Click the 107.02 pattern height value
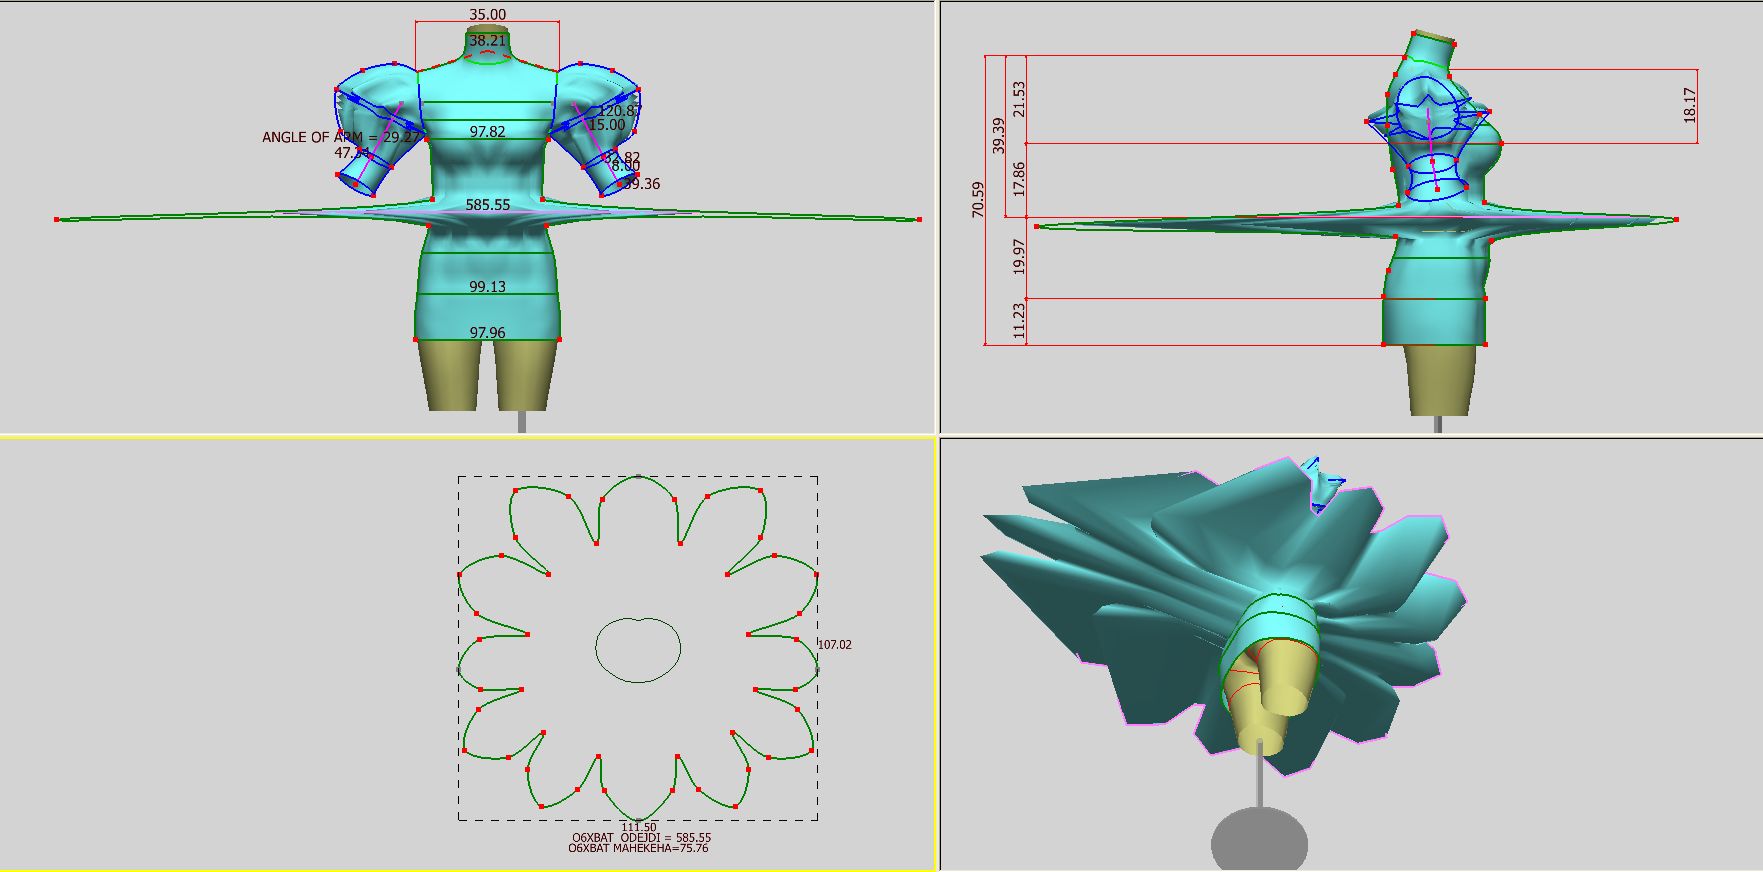Image resolution: width=1763 pixels, height=872 pixels. (x=835, y=645)
